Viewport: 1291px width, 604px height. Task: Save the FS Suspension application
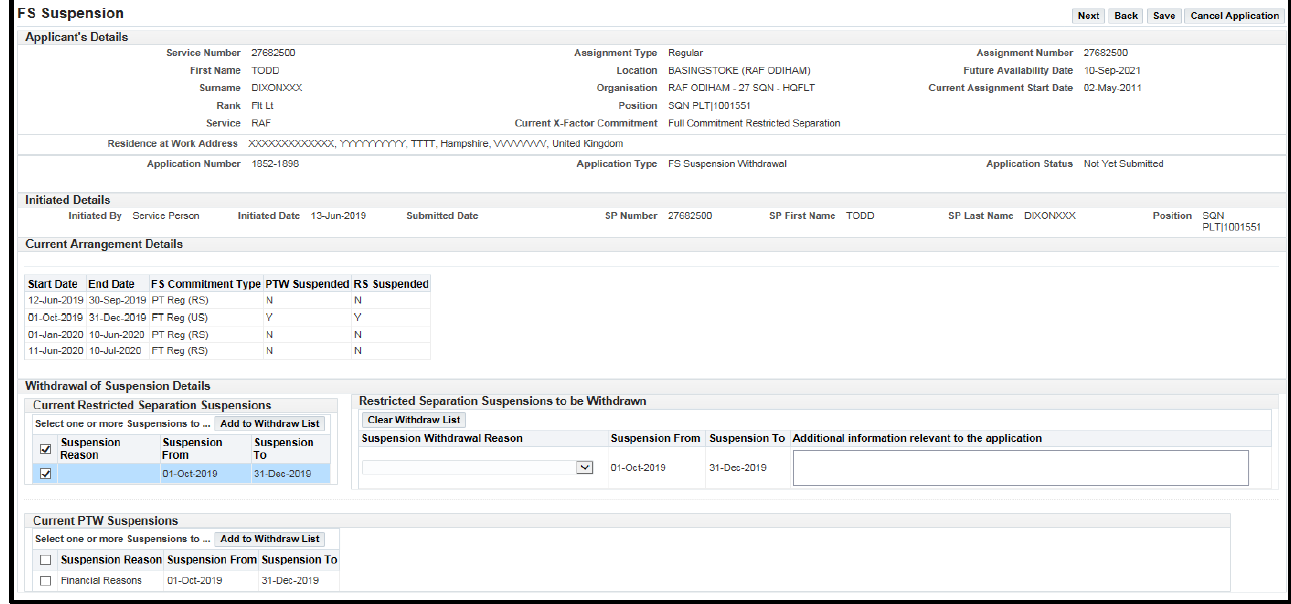(x=1164, y=16)
